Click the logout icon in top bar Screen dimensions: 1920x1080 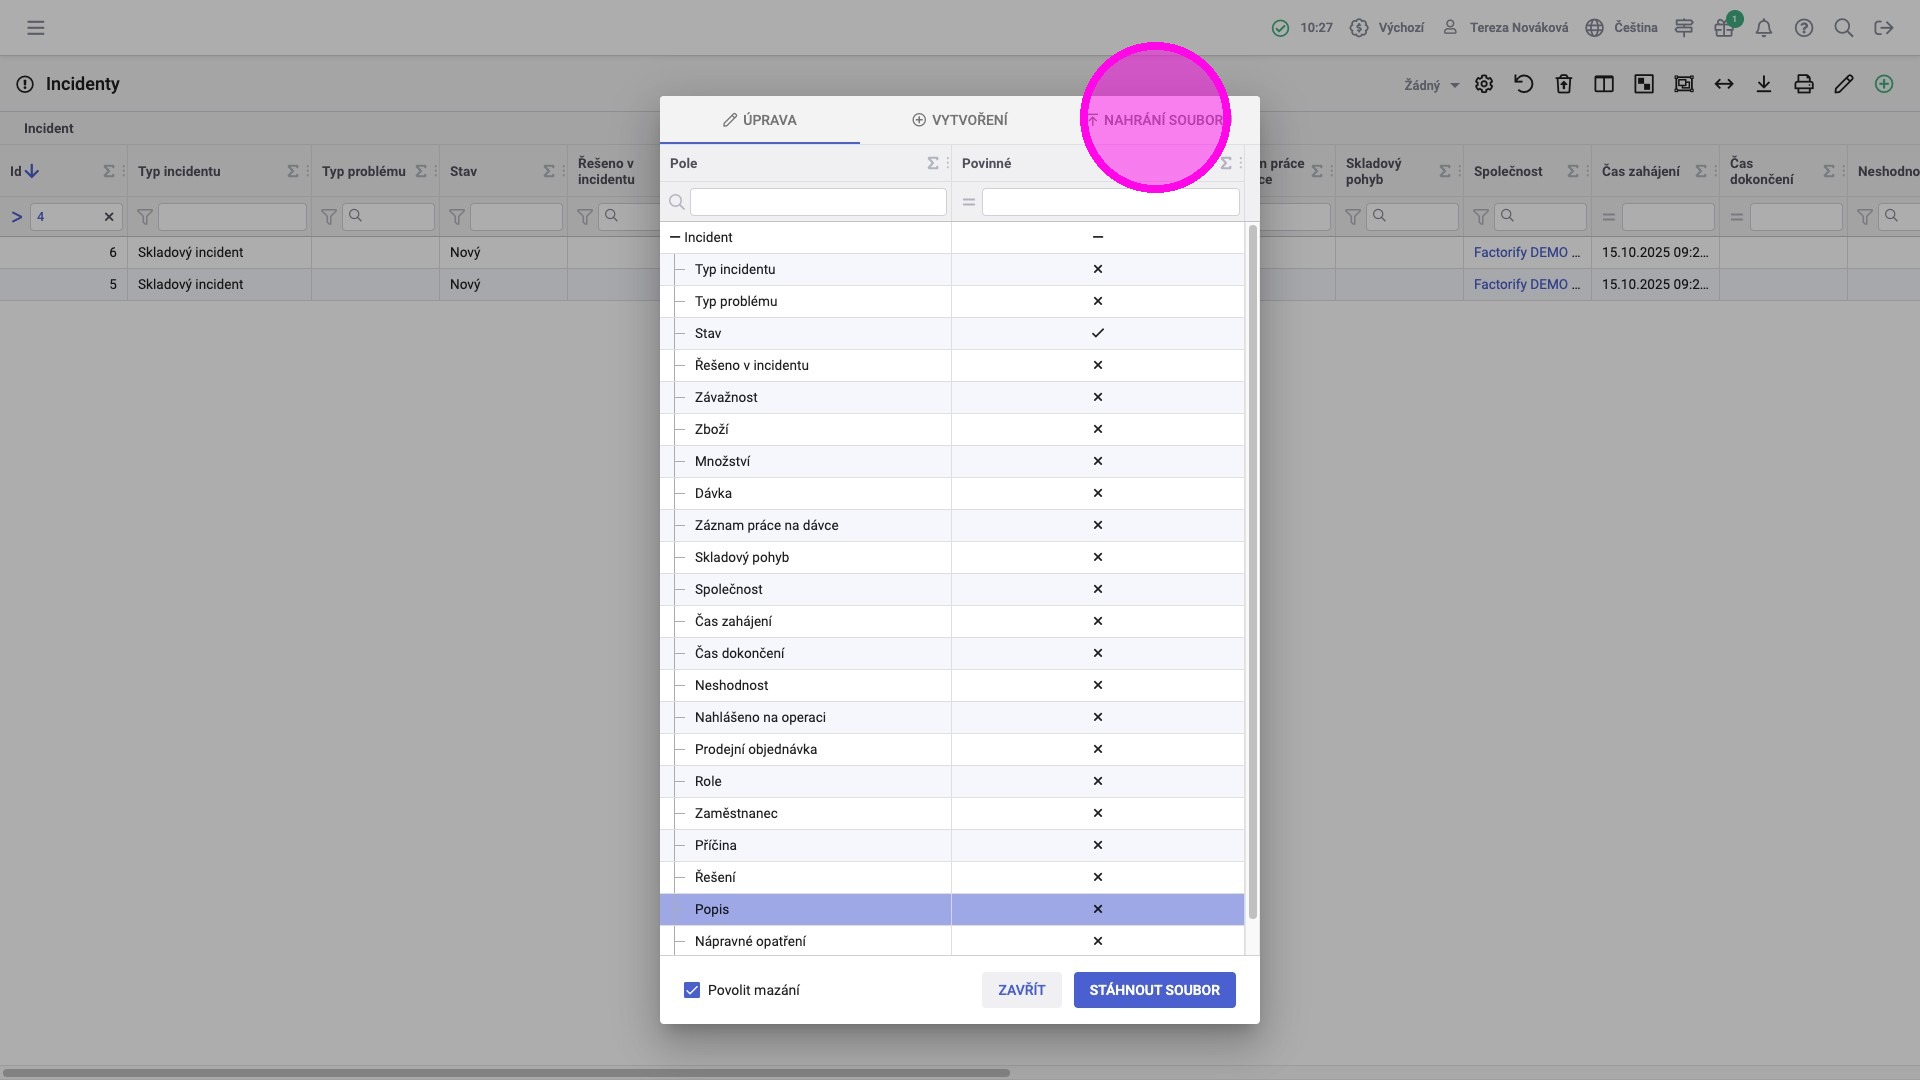pos(1884,28)
